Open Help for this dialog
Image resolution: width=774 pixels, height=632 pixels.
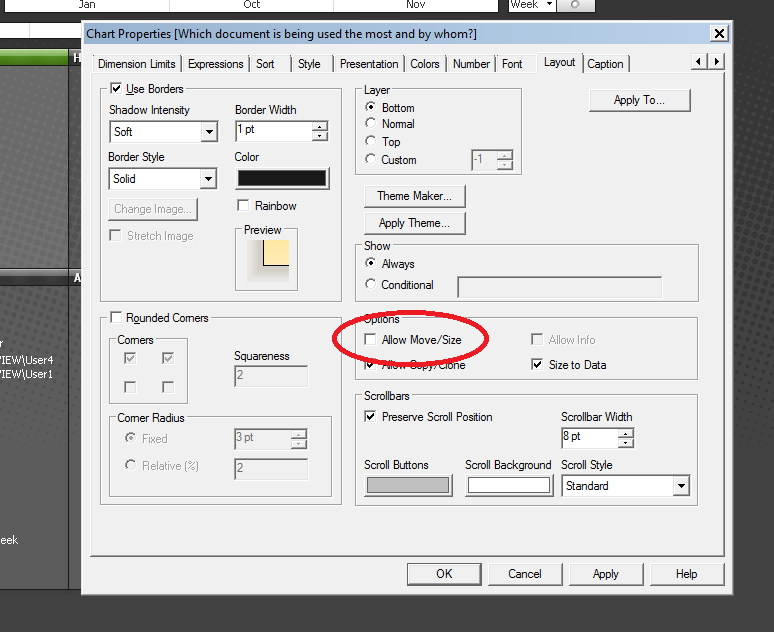(687, 574)
